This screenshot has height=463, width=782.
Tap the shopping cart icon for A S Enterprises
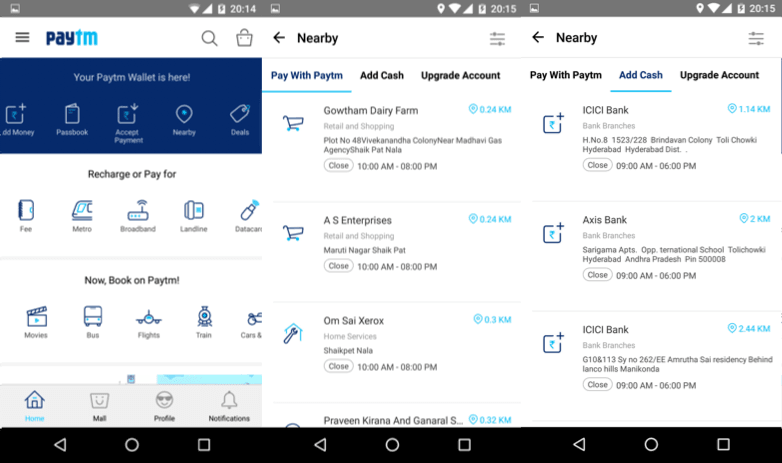[x=293, y=232]
